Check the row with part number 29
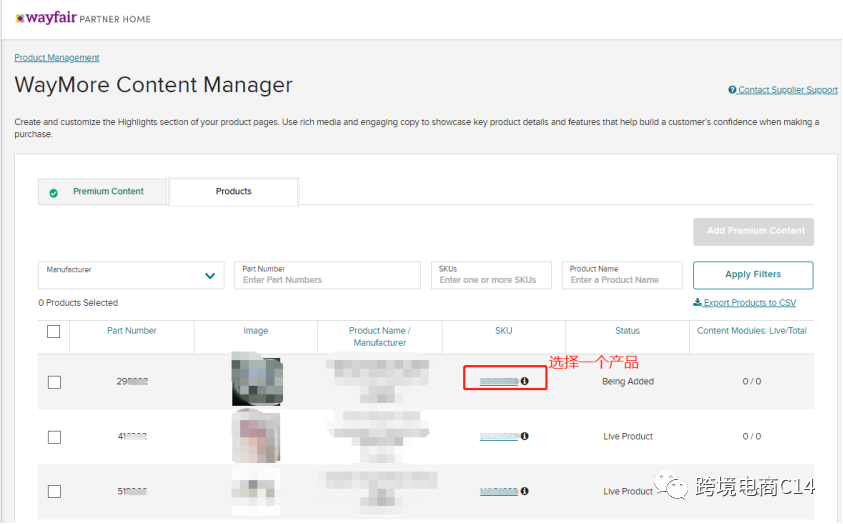This screenshot has width=843, height=524. 54,382
